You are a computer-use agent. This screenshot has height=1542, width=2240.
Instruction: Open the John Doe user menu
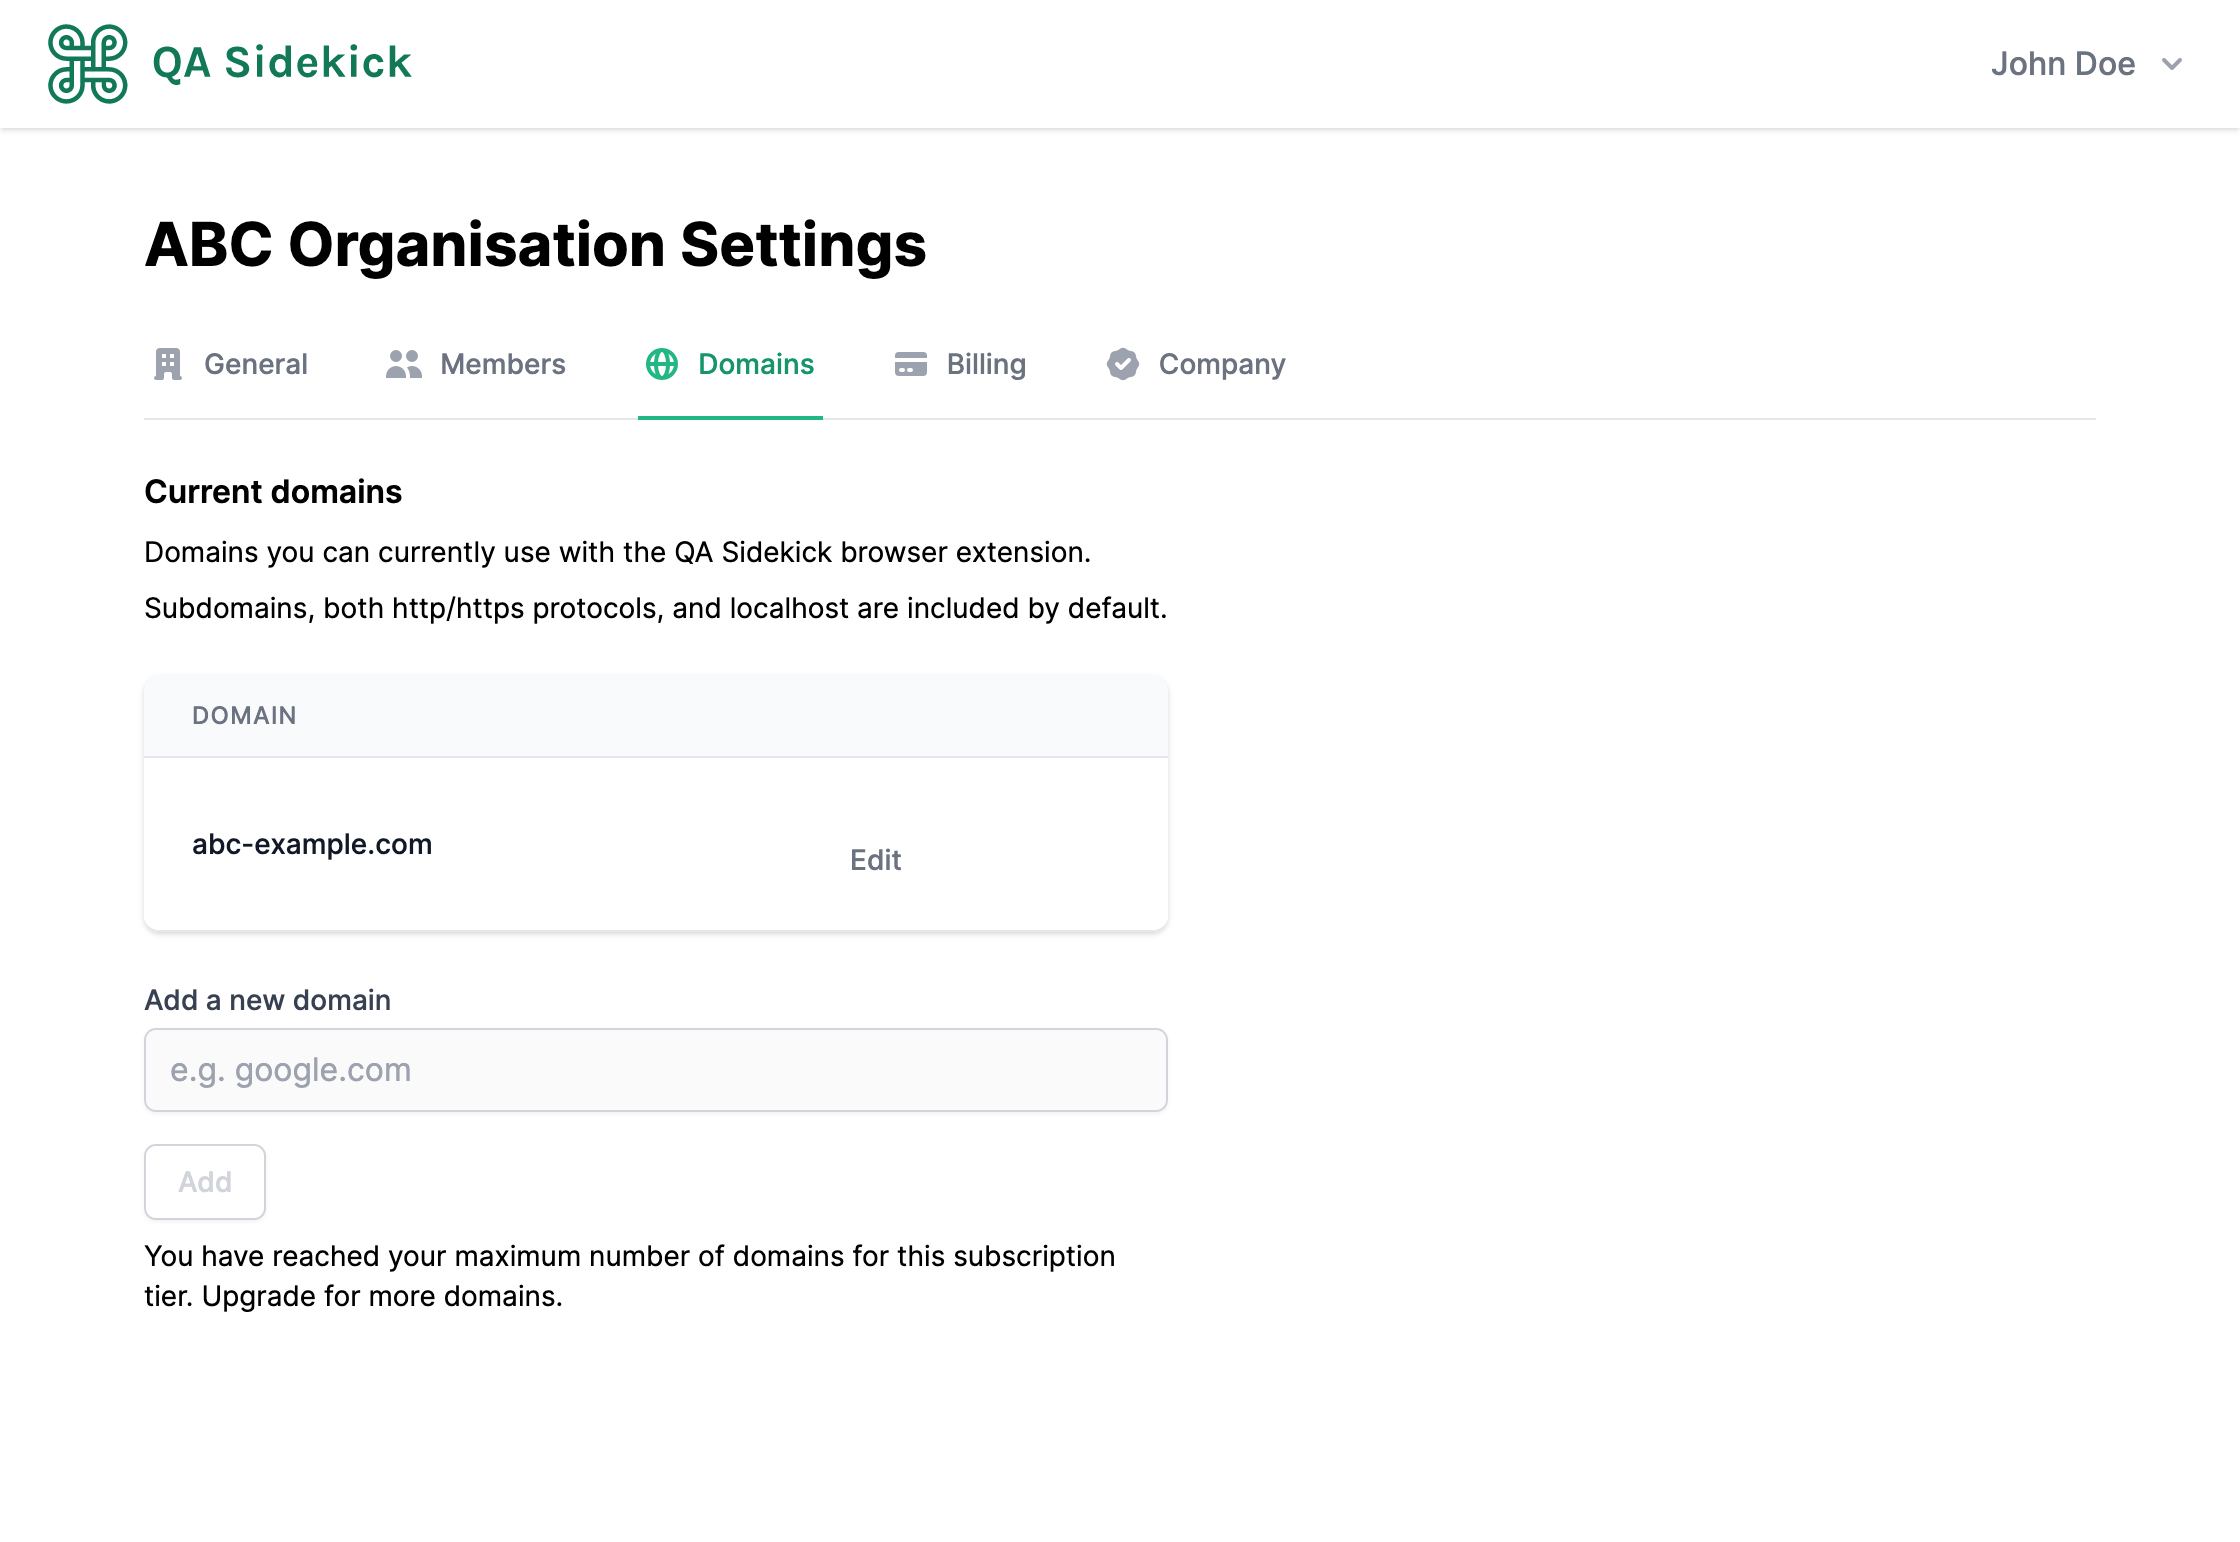point(2086,64)
